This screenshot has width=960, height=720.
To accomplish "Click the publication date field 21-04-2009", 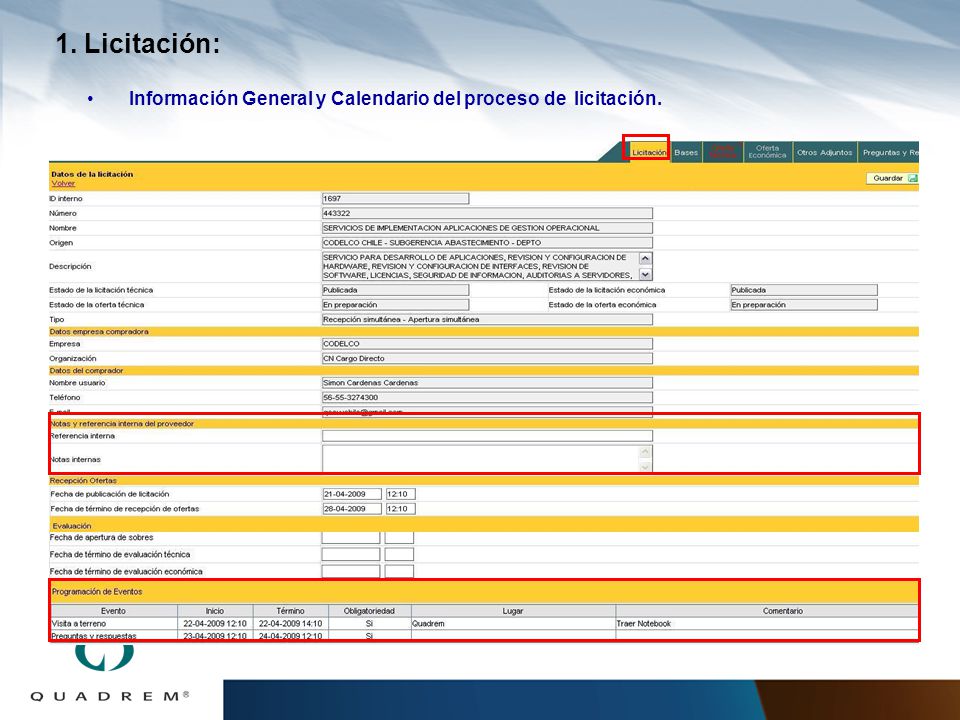I will pos(352,494).
